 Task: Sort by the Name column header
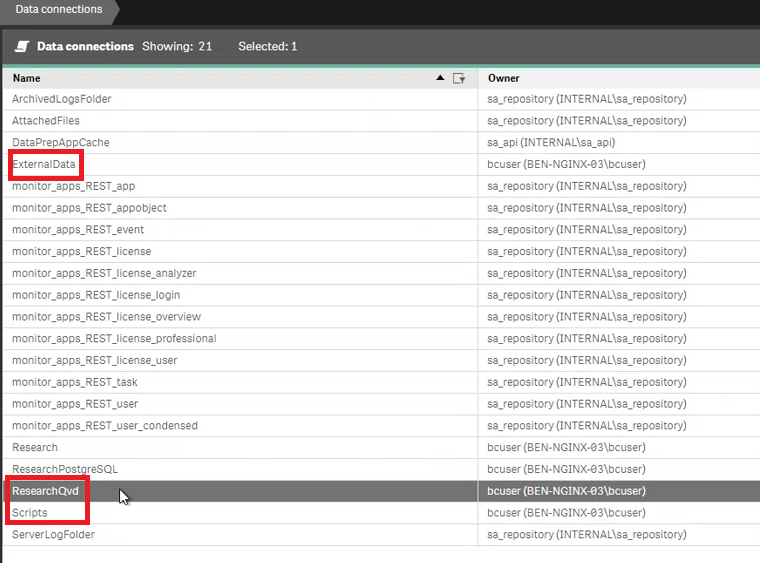(27, 78)
